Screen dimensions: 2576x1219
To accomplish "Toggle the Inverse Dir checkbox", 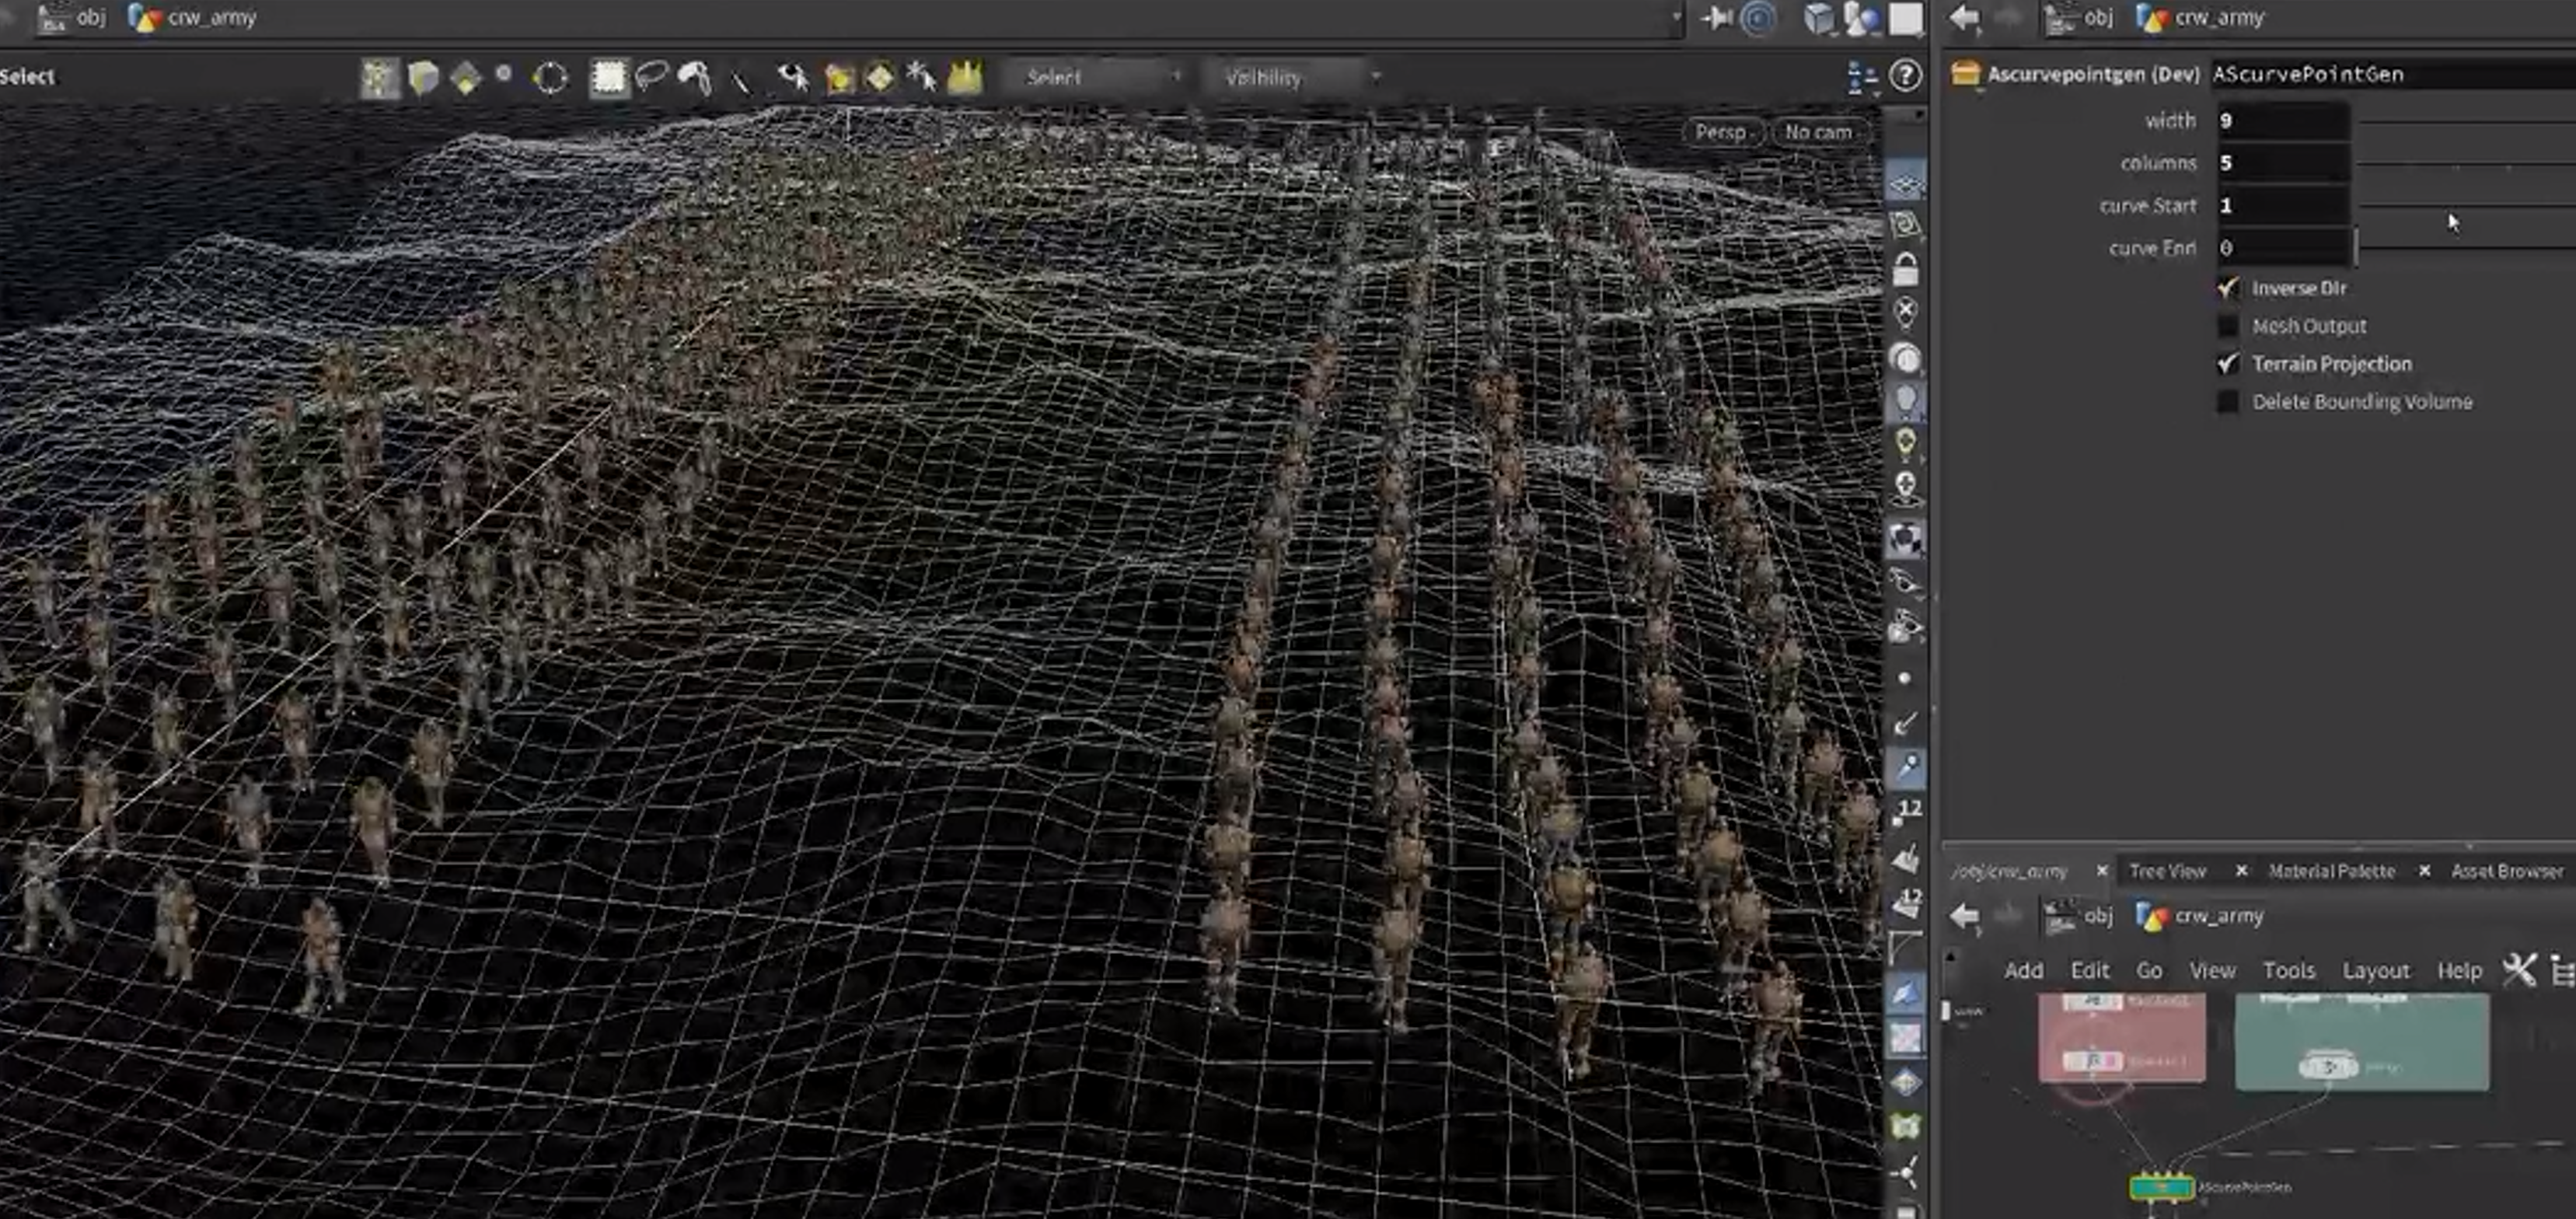I will [2227, 288].
